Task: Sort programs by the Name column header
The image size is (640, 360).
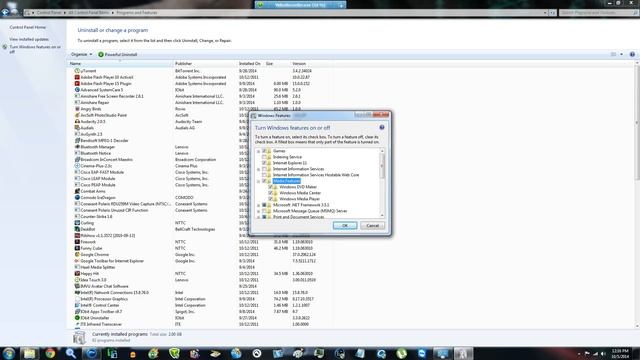Action: pyautogui.click(x=120, y=64)
